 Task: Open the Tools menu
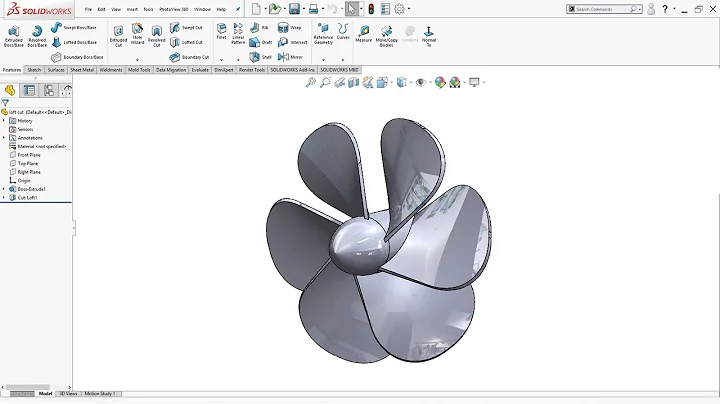[148, 9]
